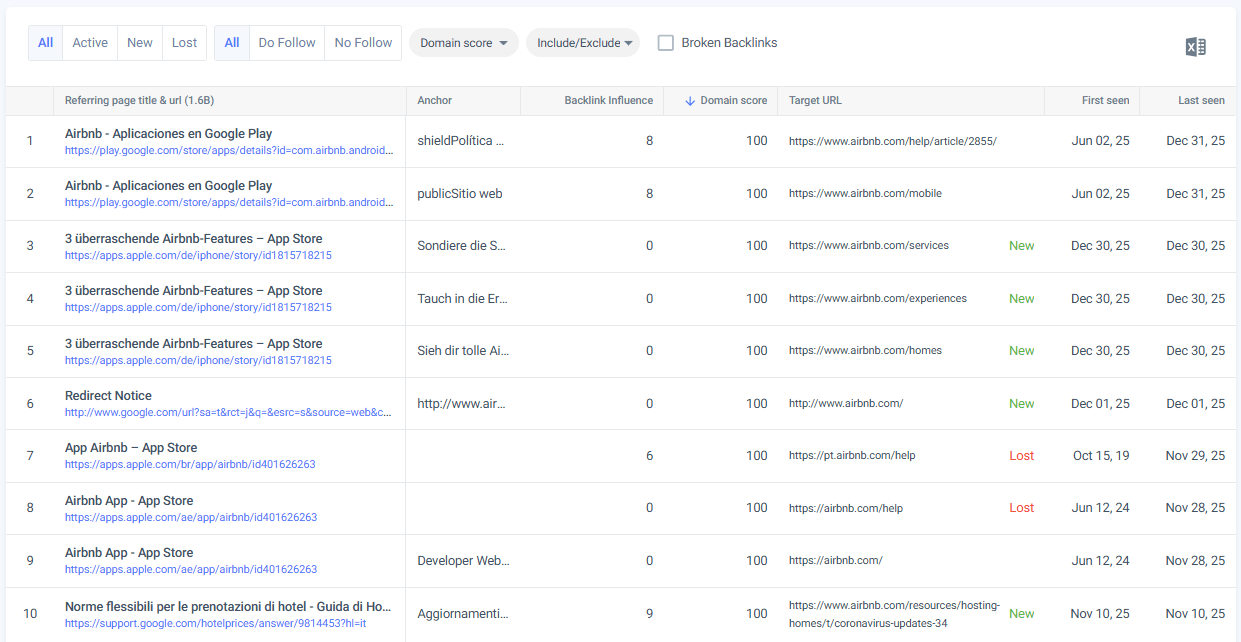Click the 'shieldPolítica' anchor text
The image size is (1241, 642).
(x=461, y=141)
